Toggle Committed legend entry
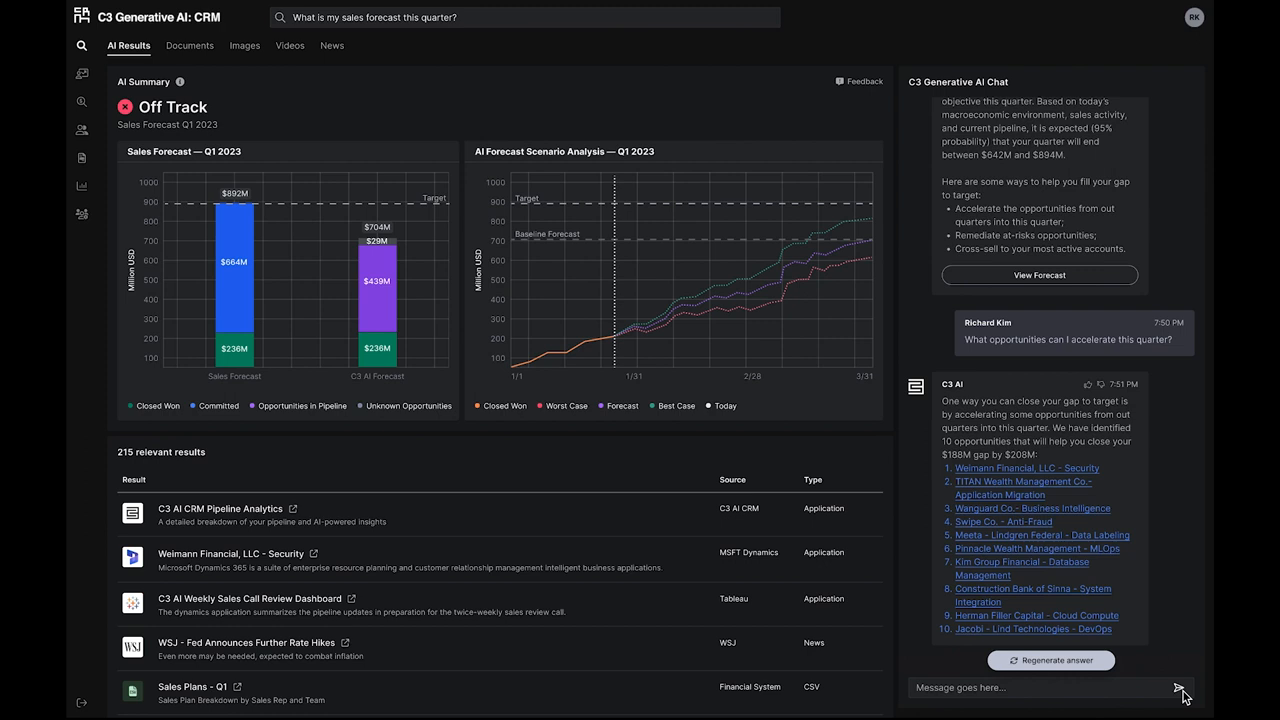Image resolution: width=1280 pixels, height=720 pixels. pos(214,406)
